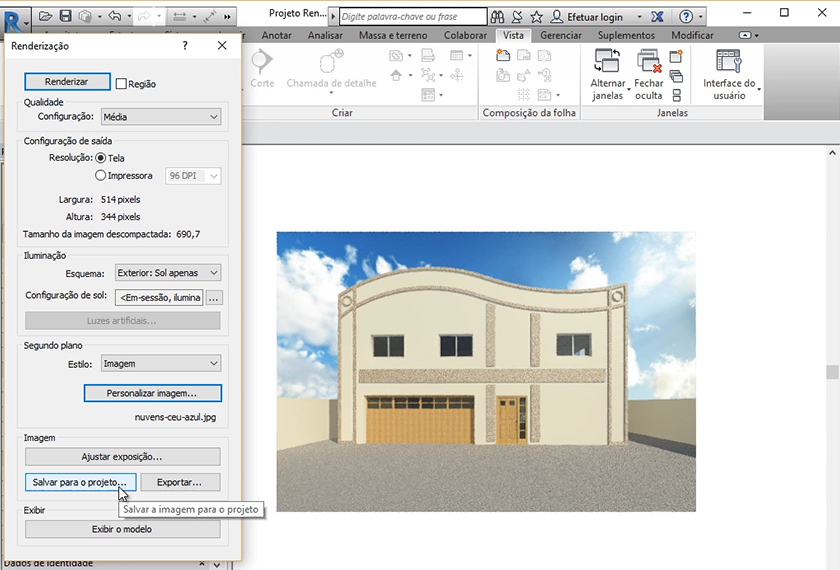Click the Alternar janelas icon
840x570 pixels.
click(x=607, y=64)
